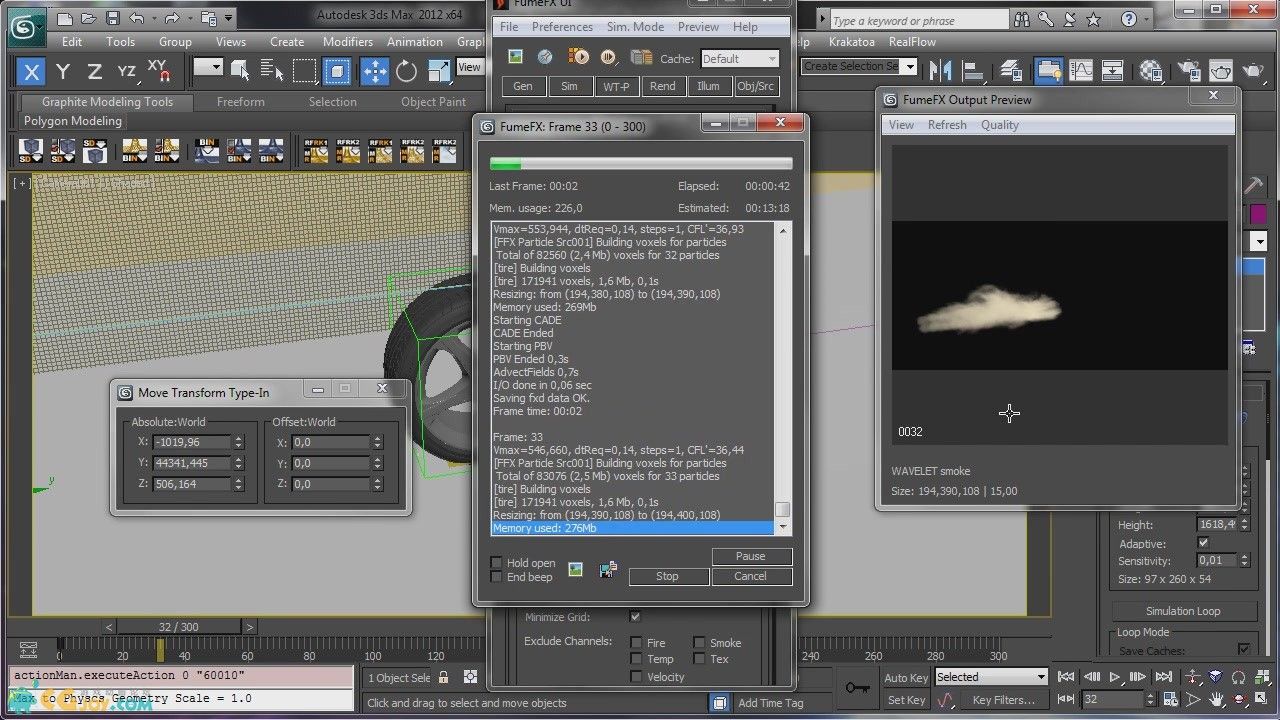Select the Select Object tool

[x=240, y=70]
